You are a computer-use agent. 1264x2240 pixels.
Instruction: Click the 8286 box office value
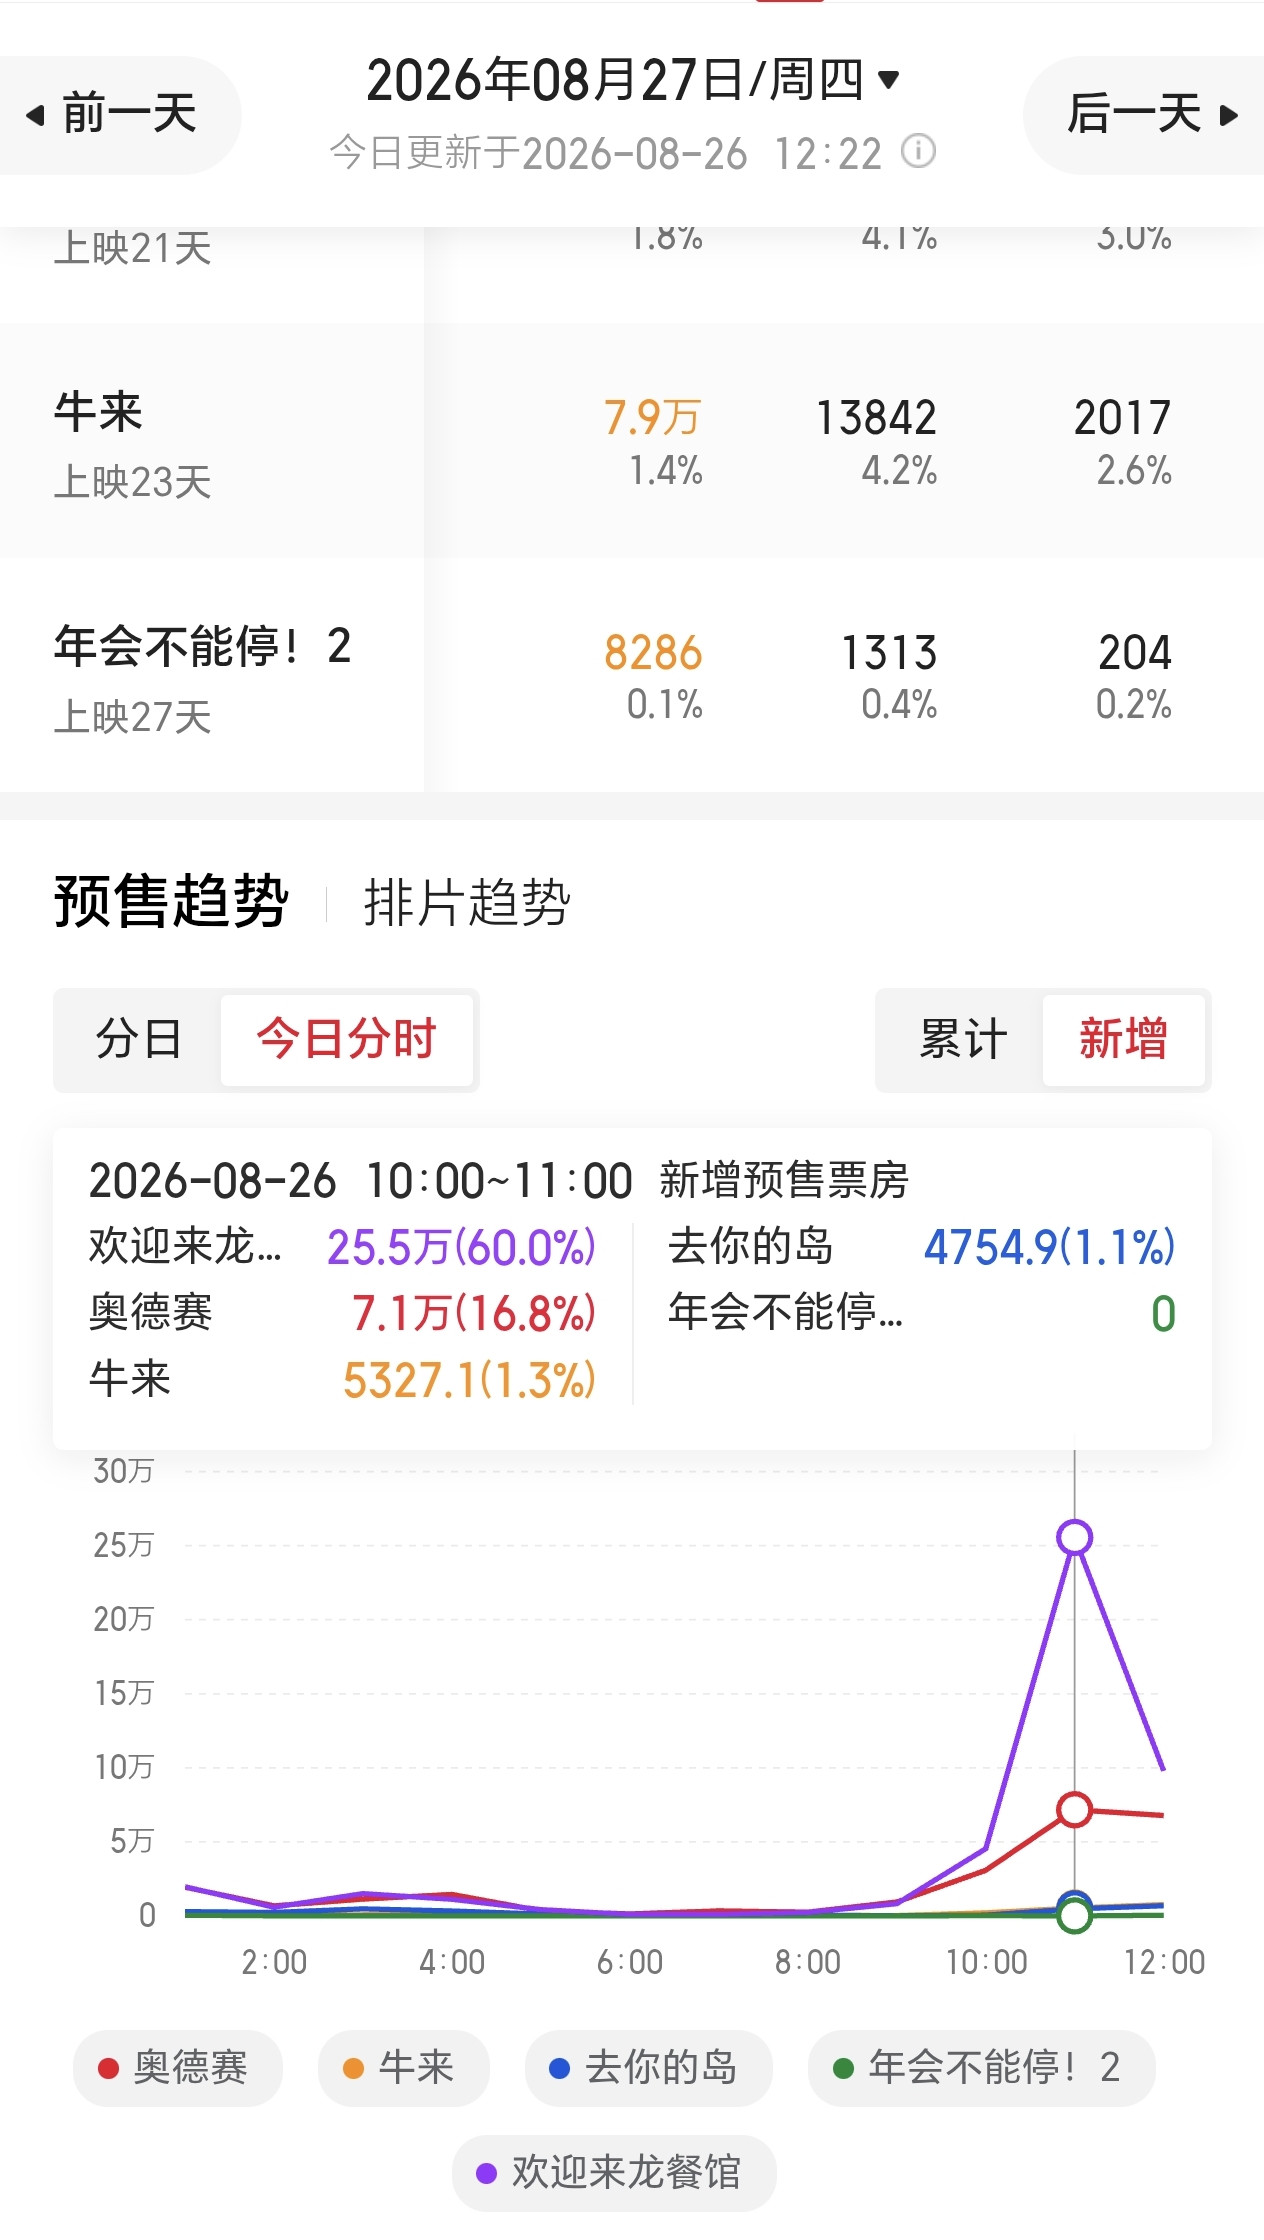point(653,653)
